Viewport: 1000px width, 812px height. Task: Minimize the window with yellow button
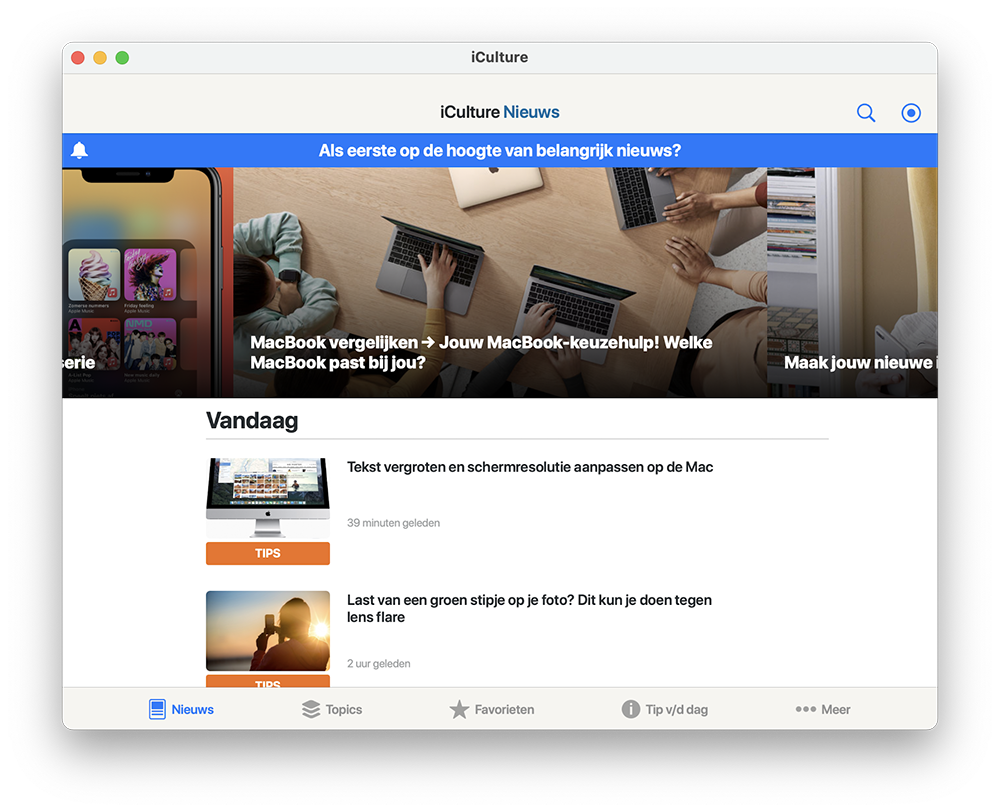pos(100,57)
